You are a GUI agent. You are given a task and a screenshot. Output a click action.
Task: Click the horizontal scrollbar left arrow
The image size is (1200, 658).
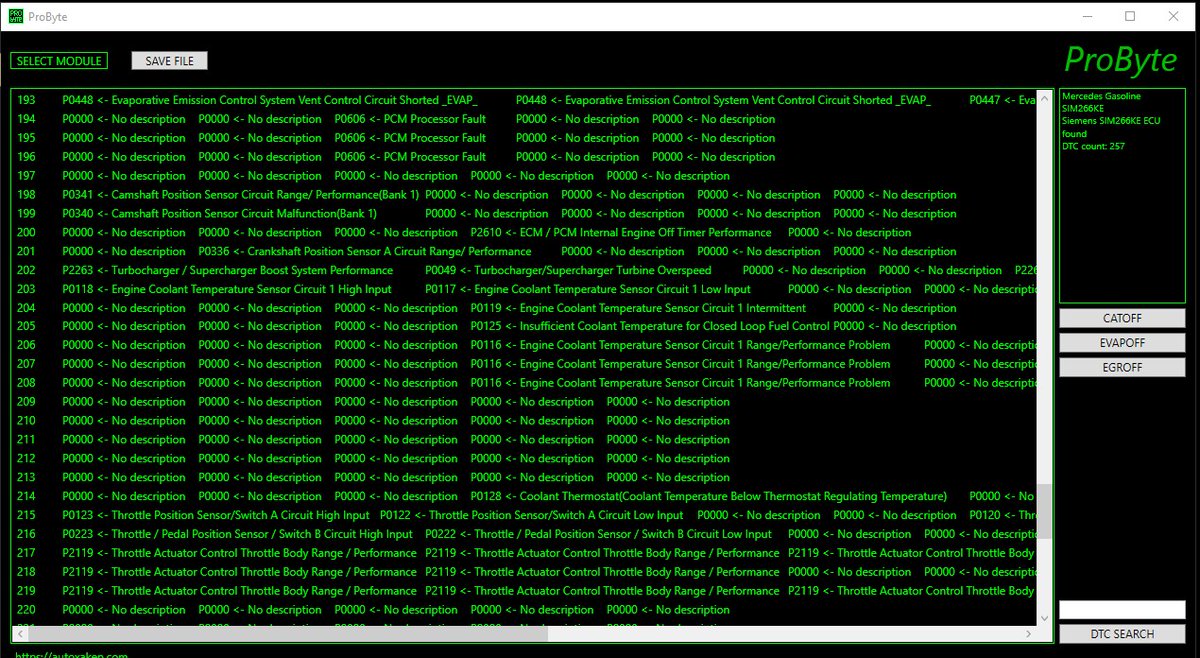pos(19,635)
